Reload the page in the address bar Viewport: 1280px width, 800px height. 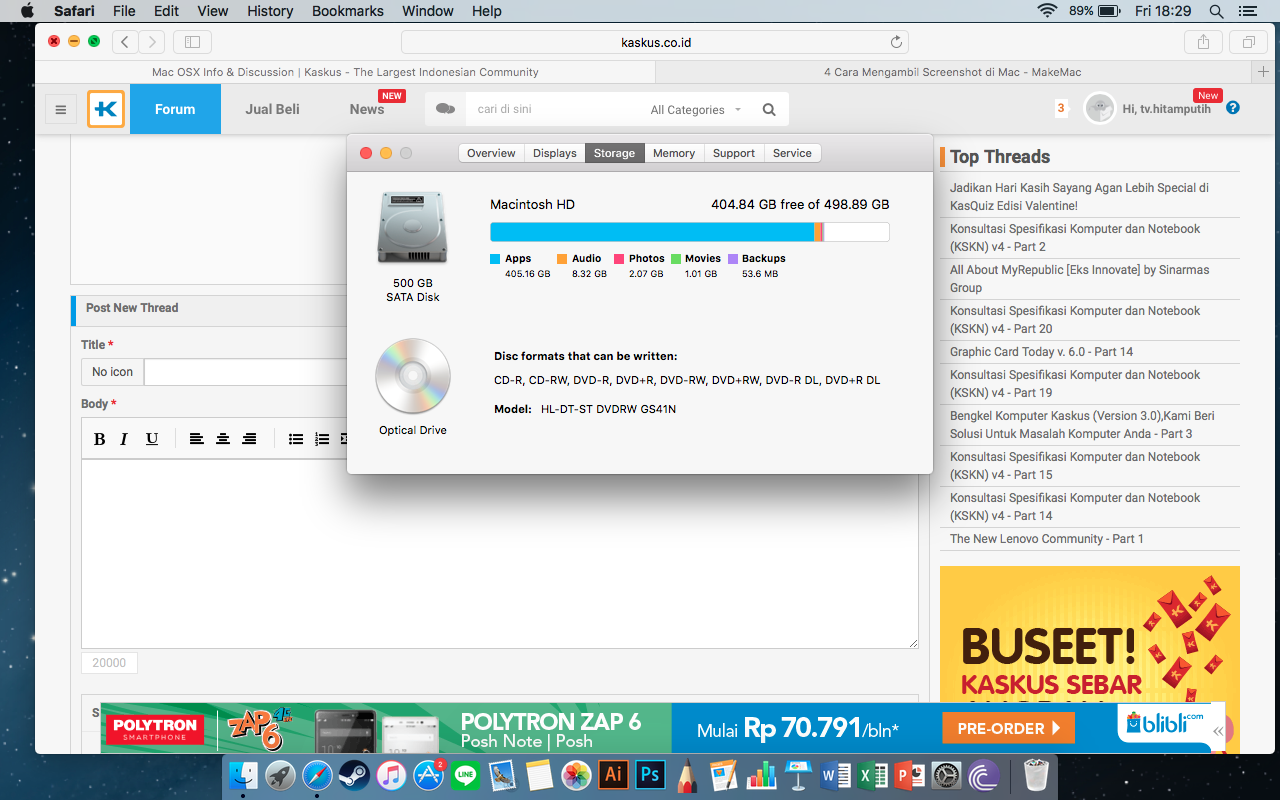pyautogui.click(x=896, y=42)
